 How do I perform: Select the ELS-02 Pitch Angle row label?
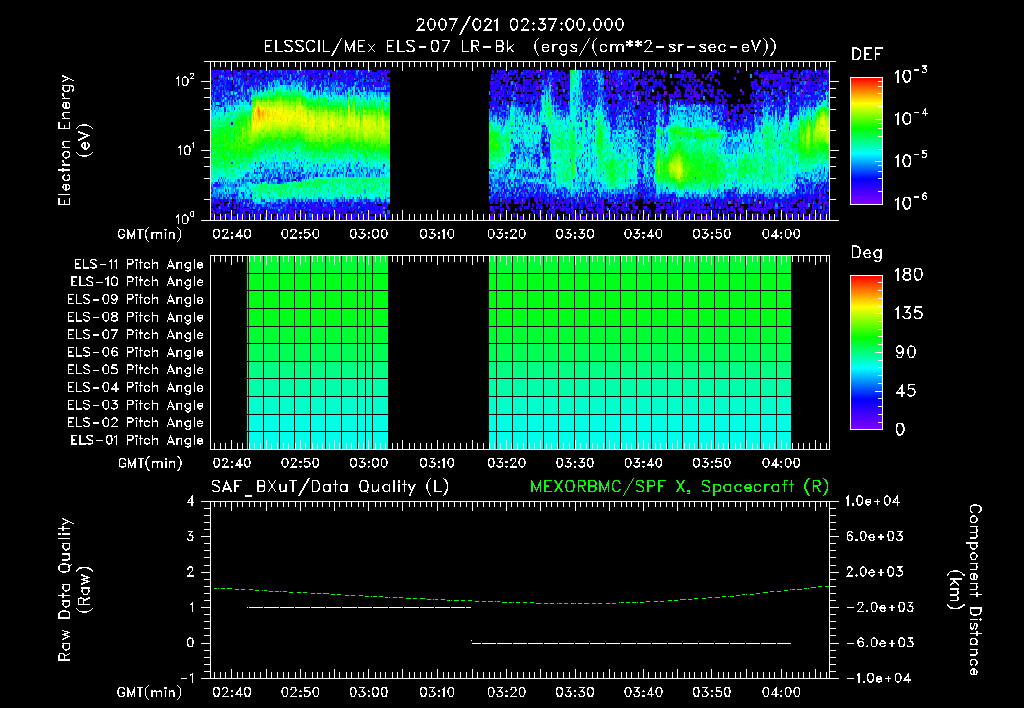[136, 423]
